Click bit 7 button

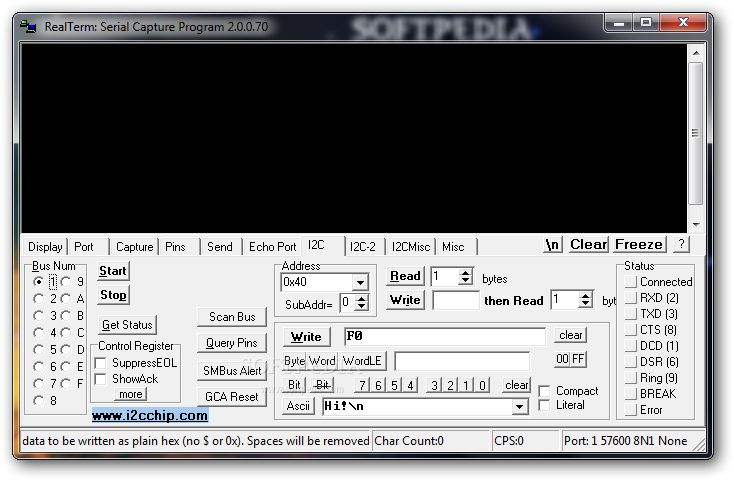[x=362, y=385]
